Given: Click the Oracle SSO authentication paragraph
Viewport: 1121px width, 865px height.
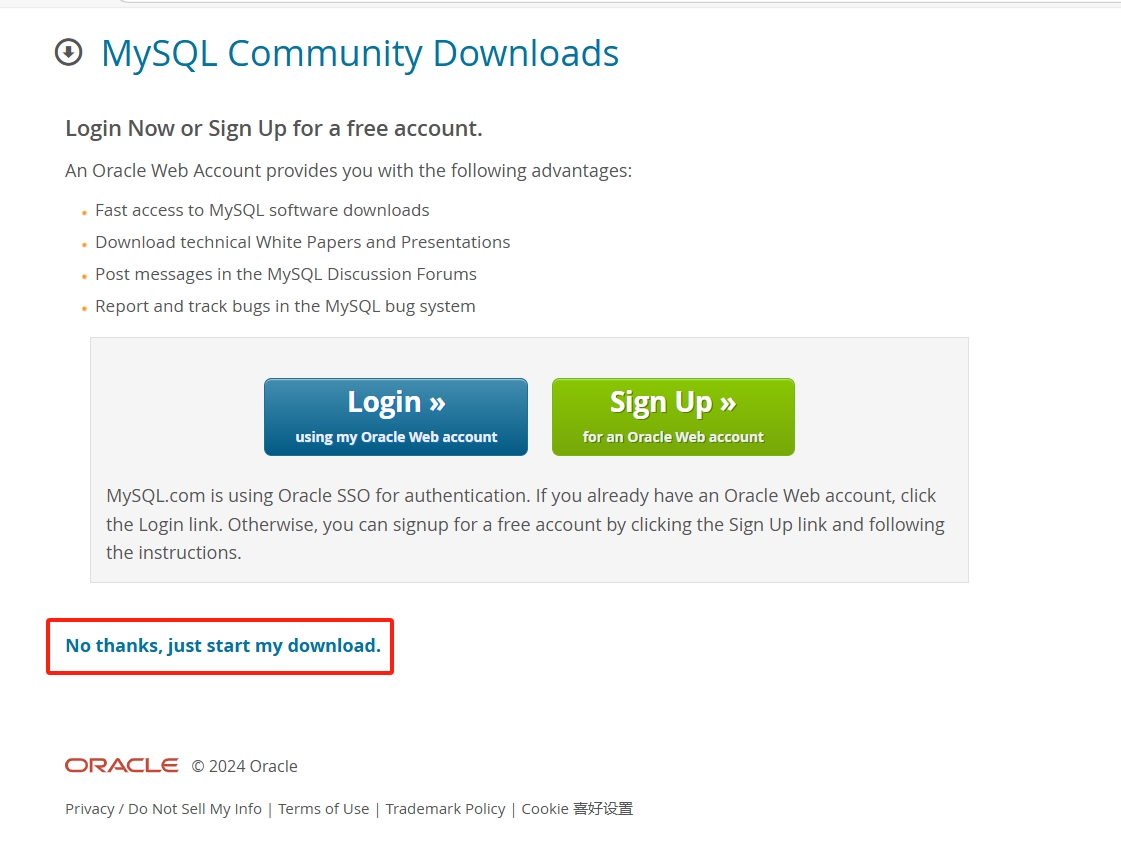Looking at the screenshot, I should point(525,524).
